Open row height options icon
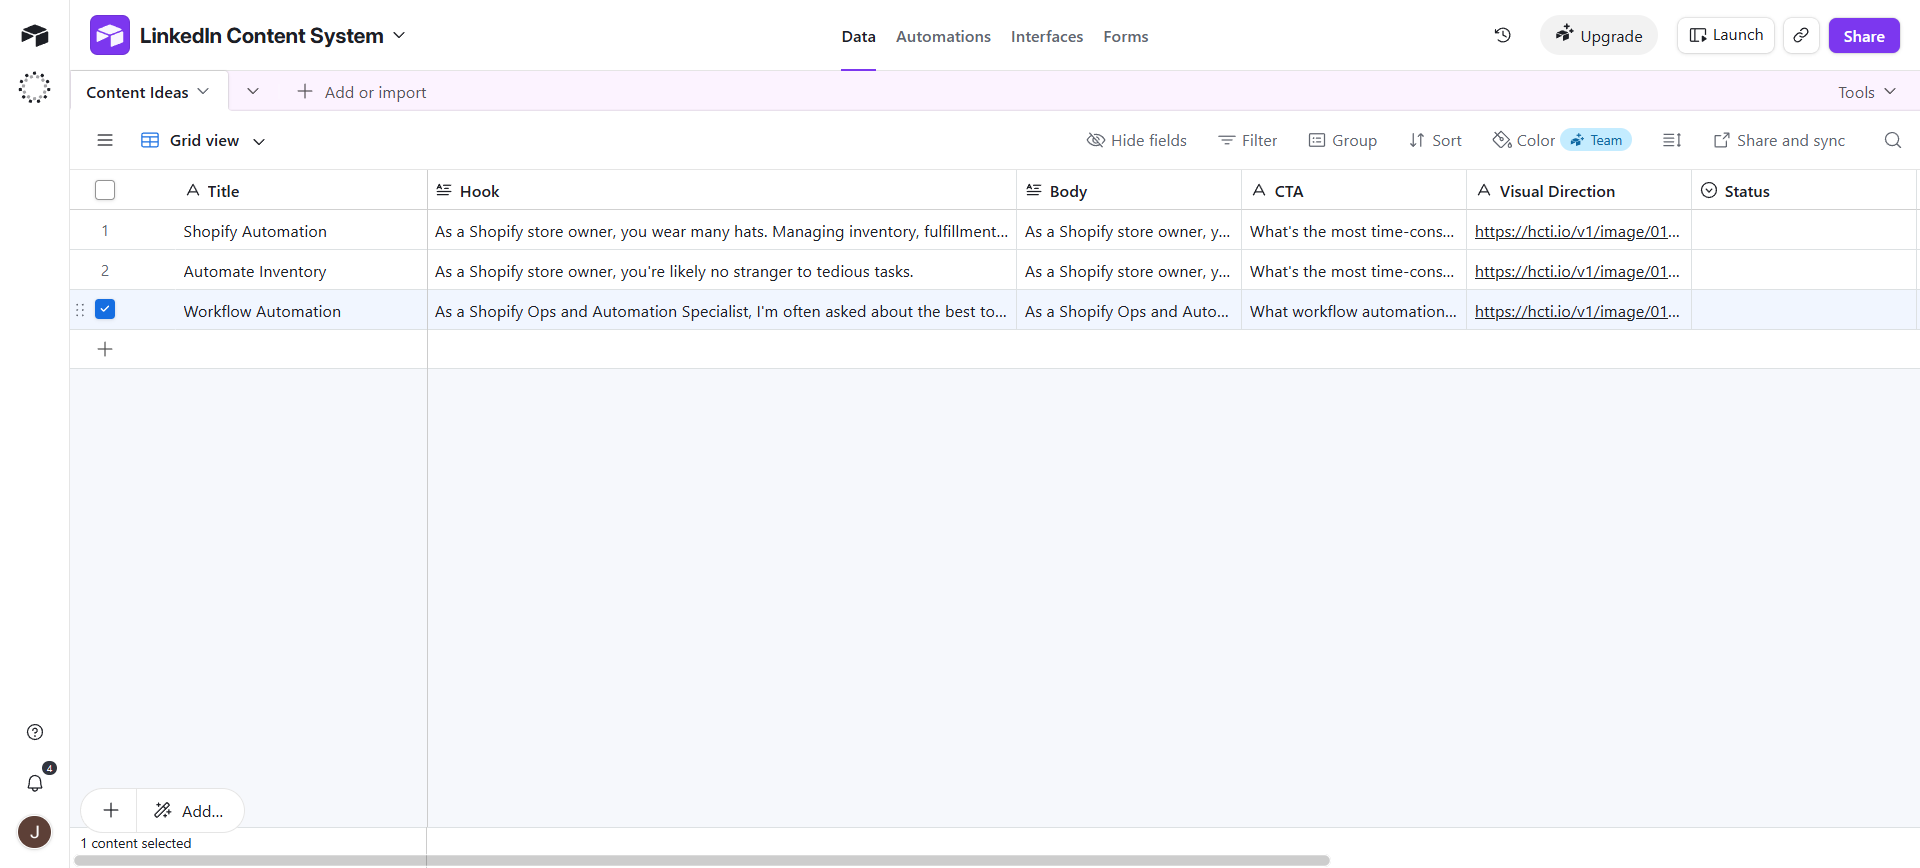 [1672, 140]
